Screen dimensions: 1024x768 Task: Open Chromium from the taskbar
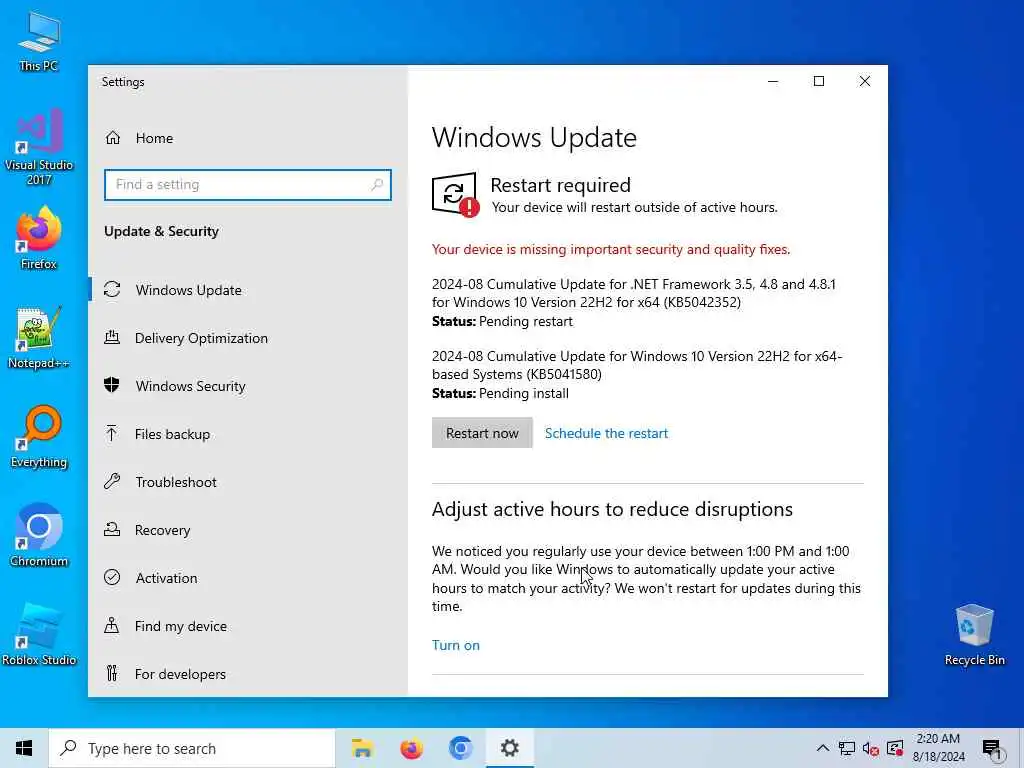tap(460, 748)
